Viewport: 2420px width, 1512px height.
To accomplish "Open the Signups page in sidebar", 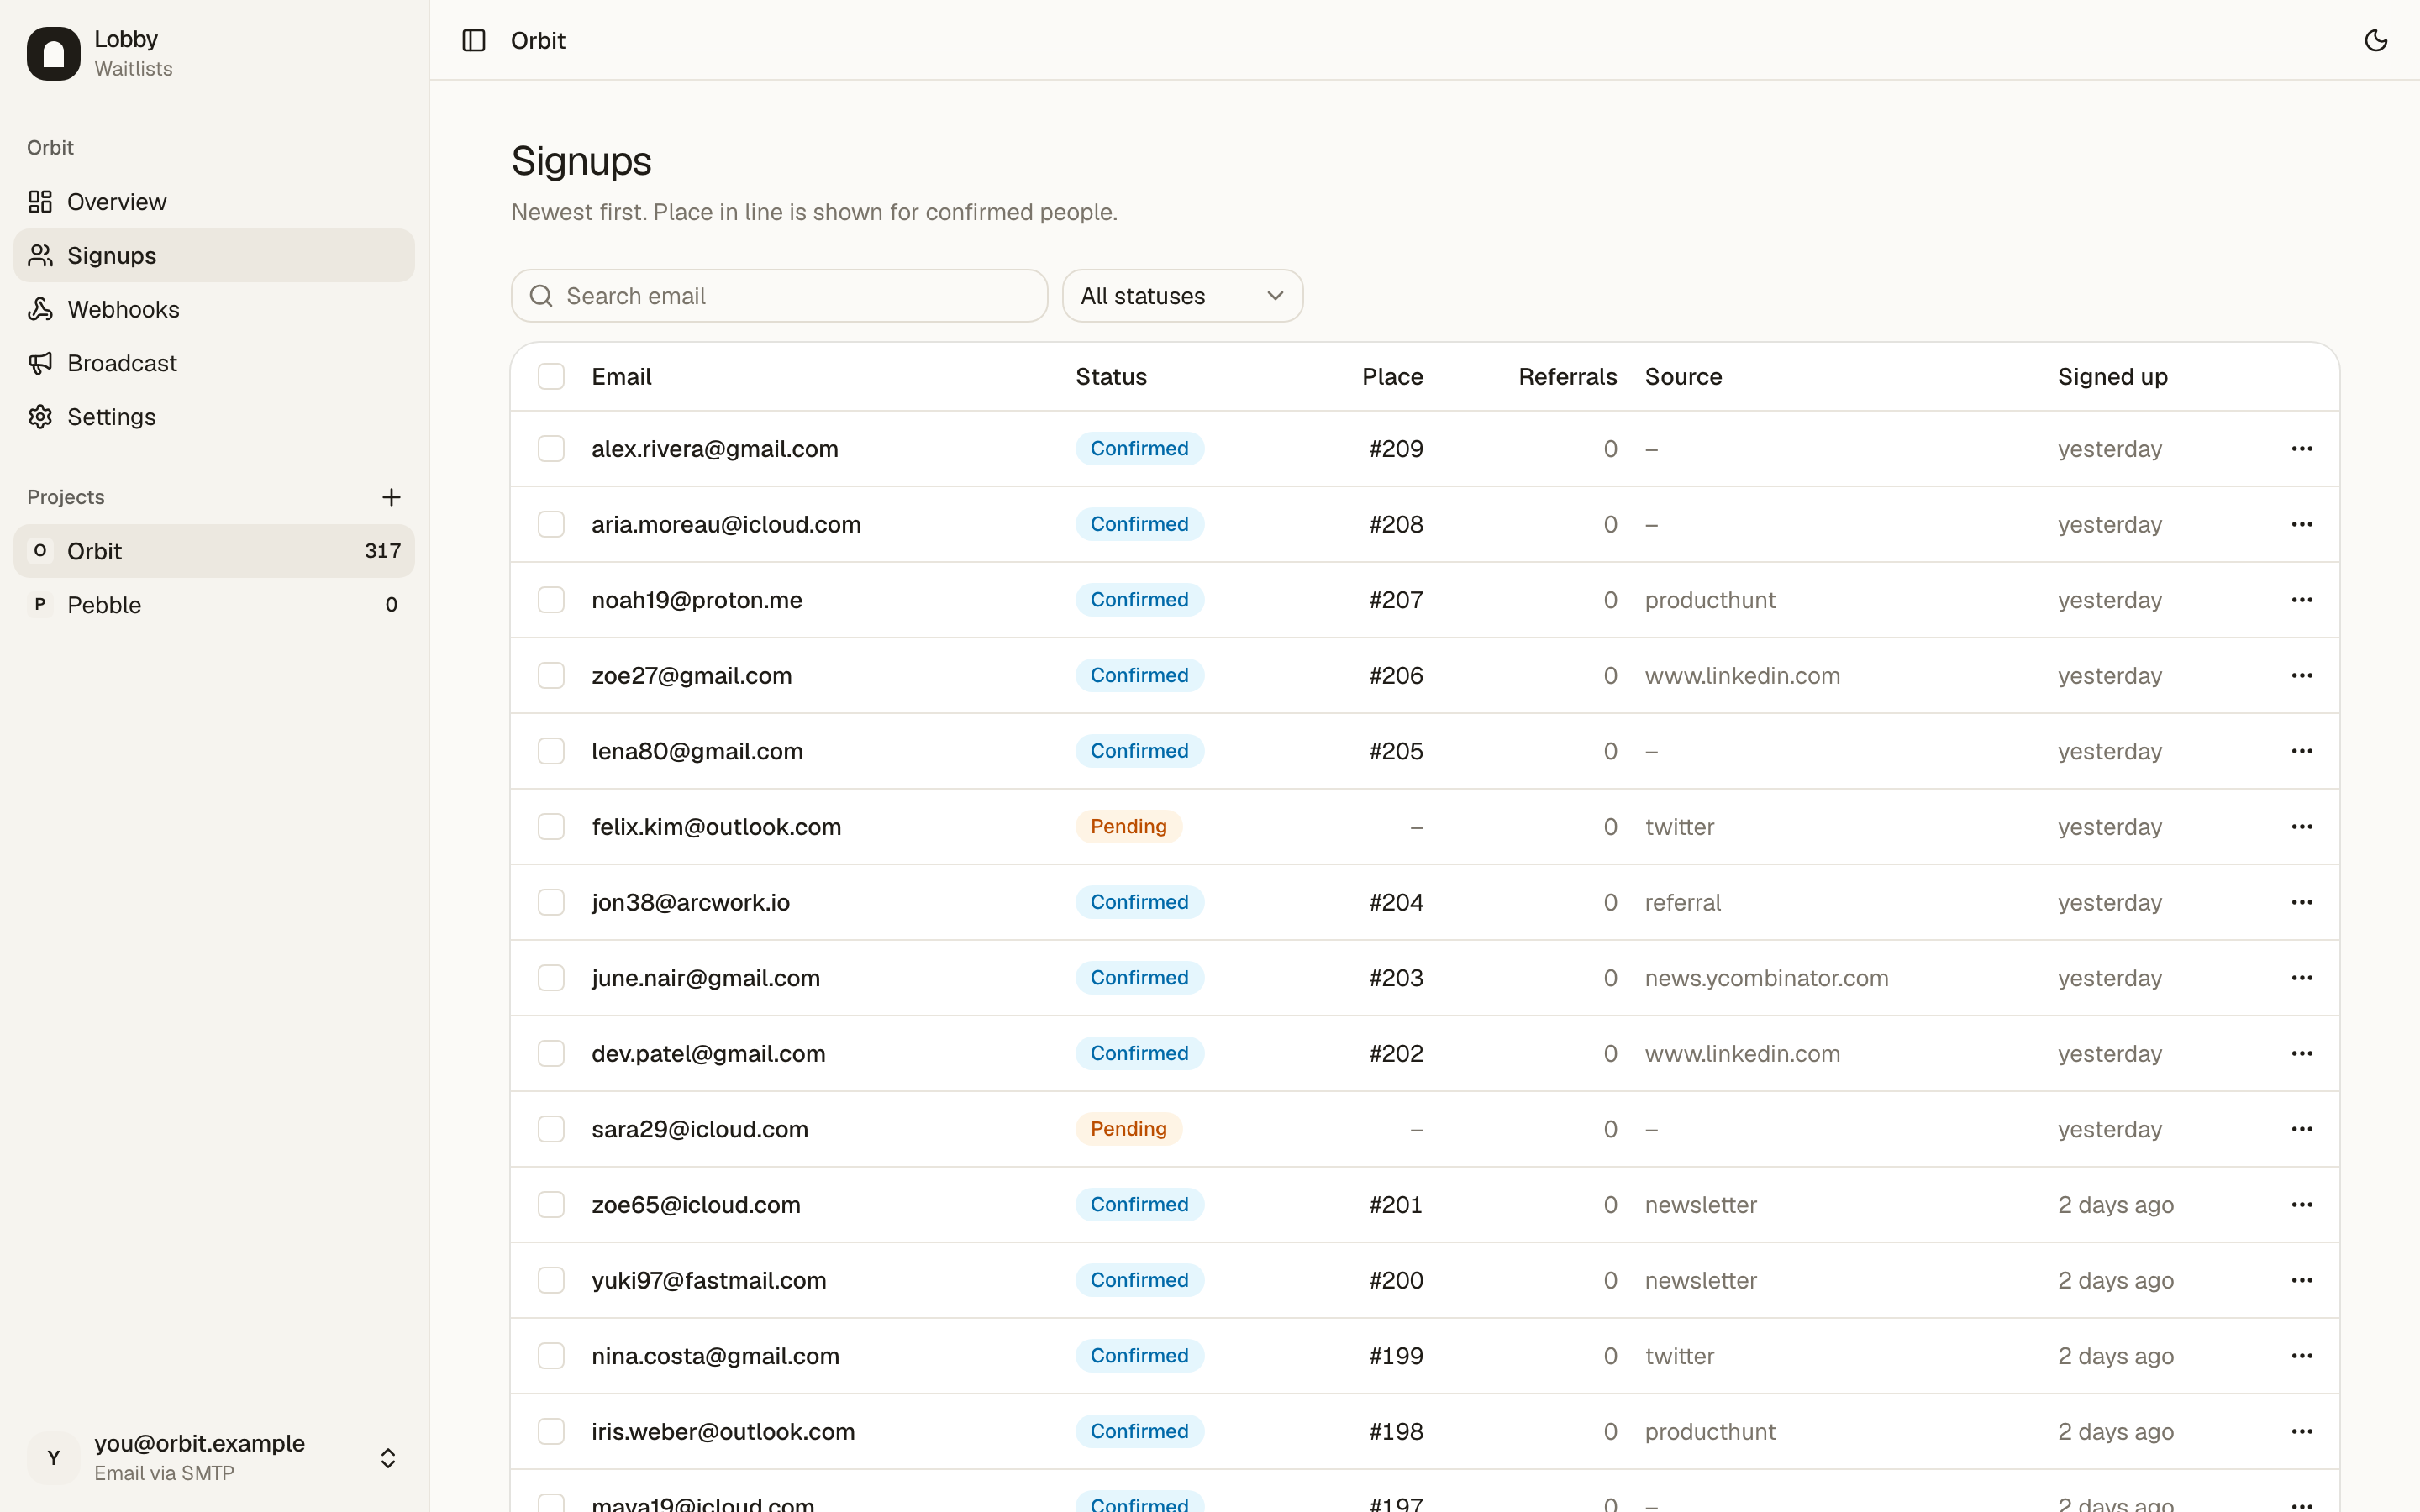I will coord(214,256).
